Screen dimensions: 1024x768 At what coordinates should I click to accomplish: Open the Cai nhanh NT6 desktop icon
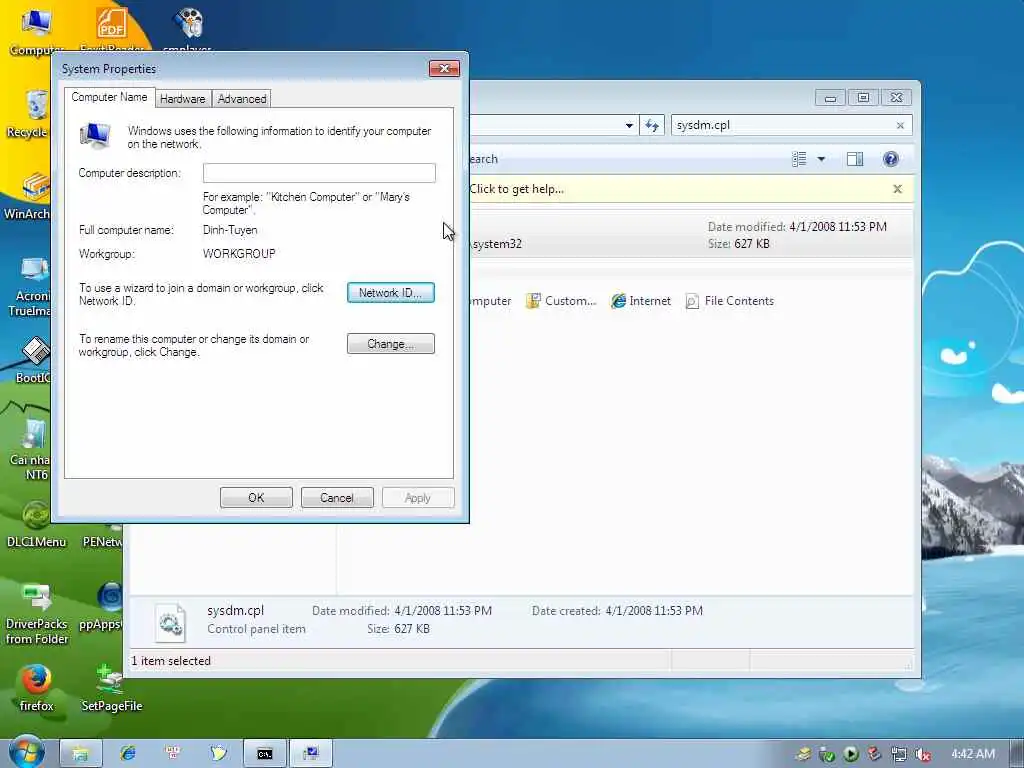(30, 449)
